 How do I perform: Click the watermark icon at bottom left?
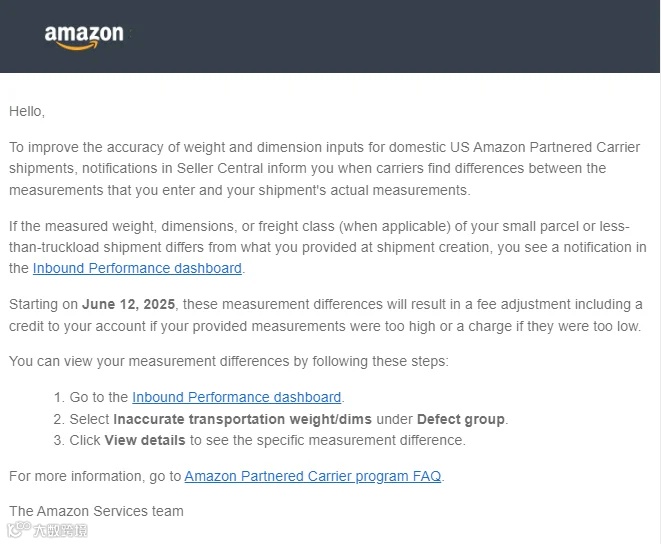pyautogui.click(x=18, y=531)
